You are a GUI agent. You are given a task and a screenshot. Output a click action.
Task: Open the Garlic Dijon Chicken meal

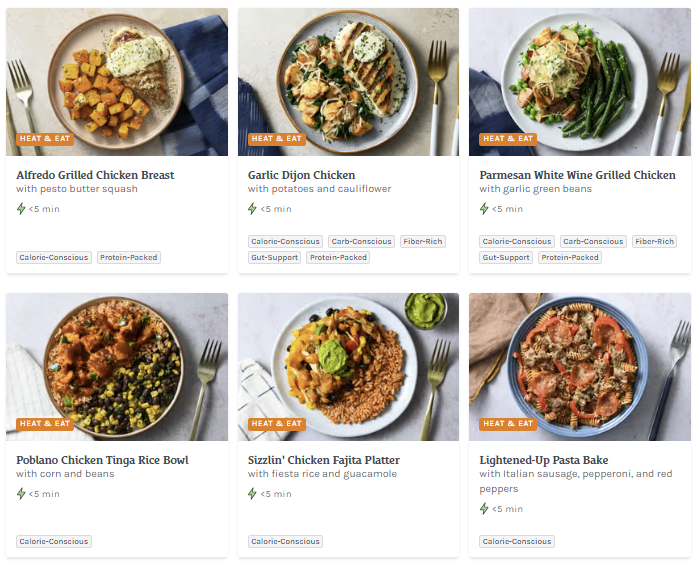pyautogui.click(x=301, y=175)
